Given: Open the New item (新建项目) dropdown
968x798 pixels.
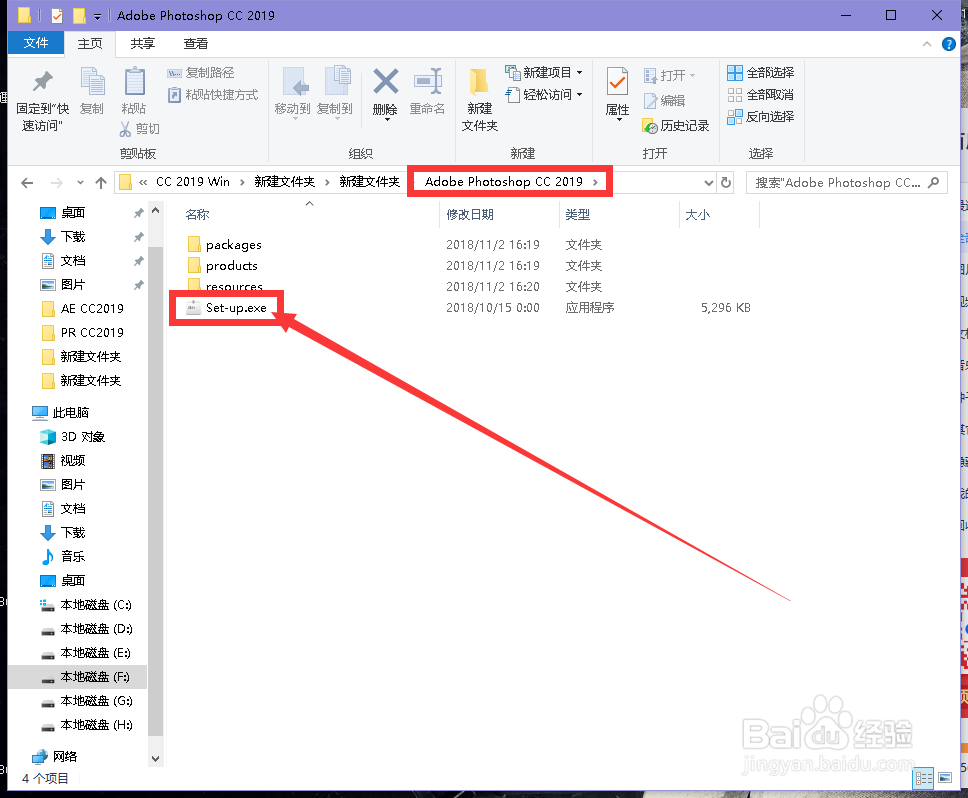Looking at the screenshot, I should tap(544, 73).
